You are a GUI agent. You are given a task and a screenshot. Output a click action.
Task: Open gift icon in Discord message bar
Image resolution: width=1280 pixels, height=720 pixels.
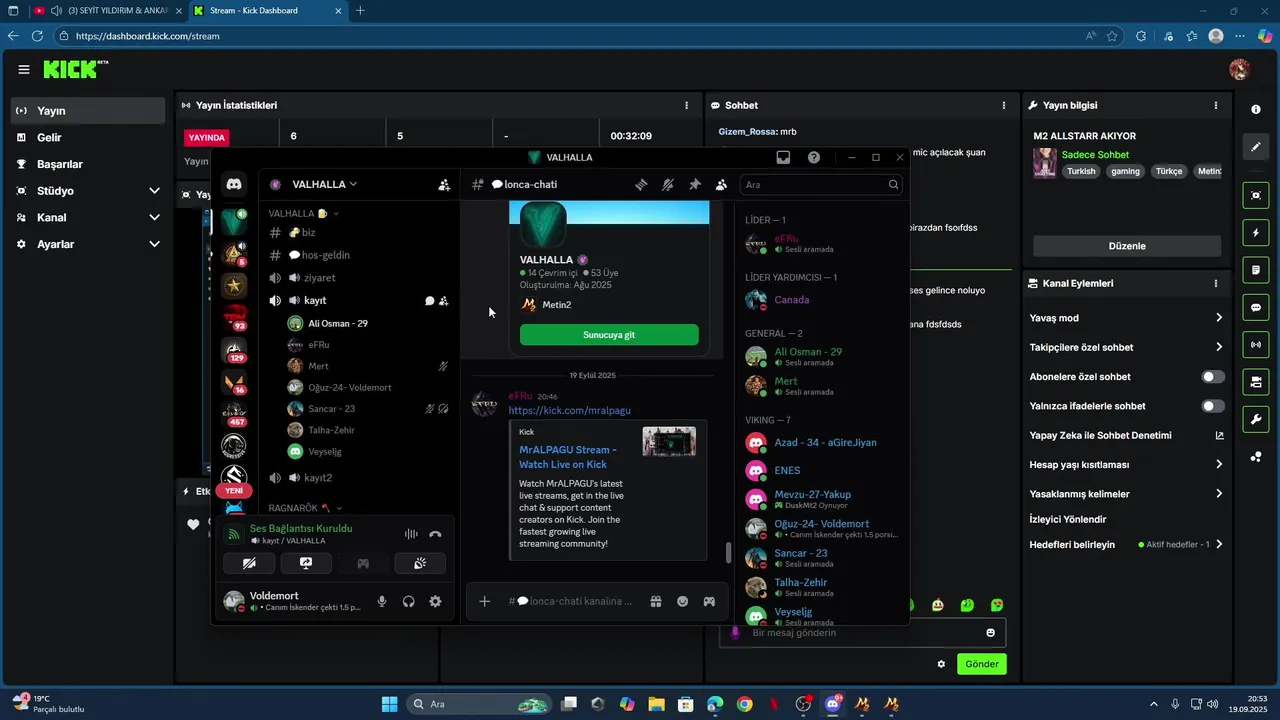[655, 601]
